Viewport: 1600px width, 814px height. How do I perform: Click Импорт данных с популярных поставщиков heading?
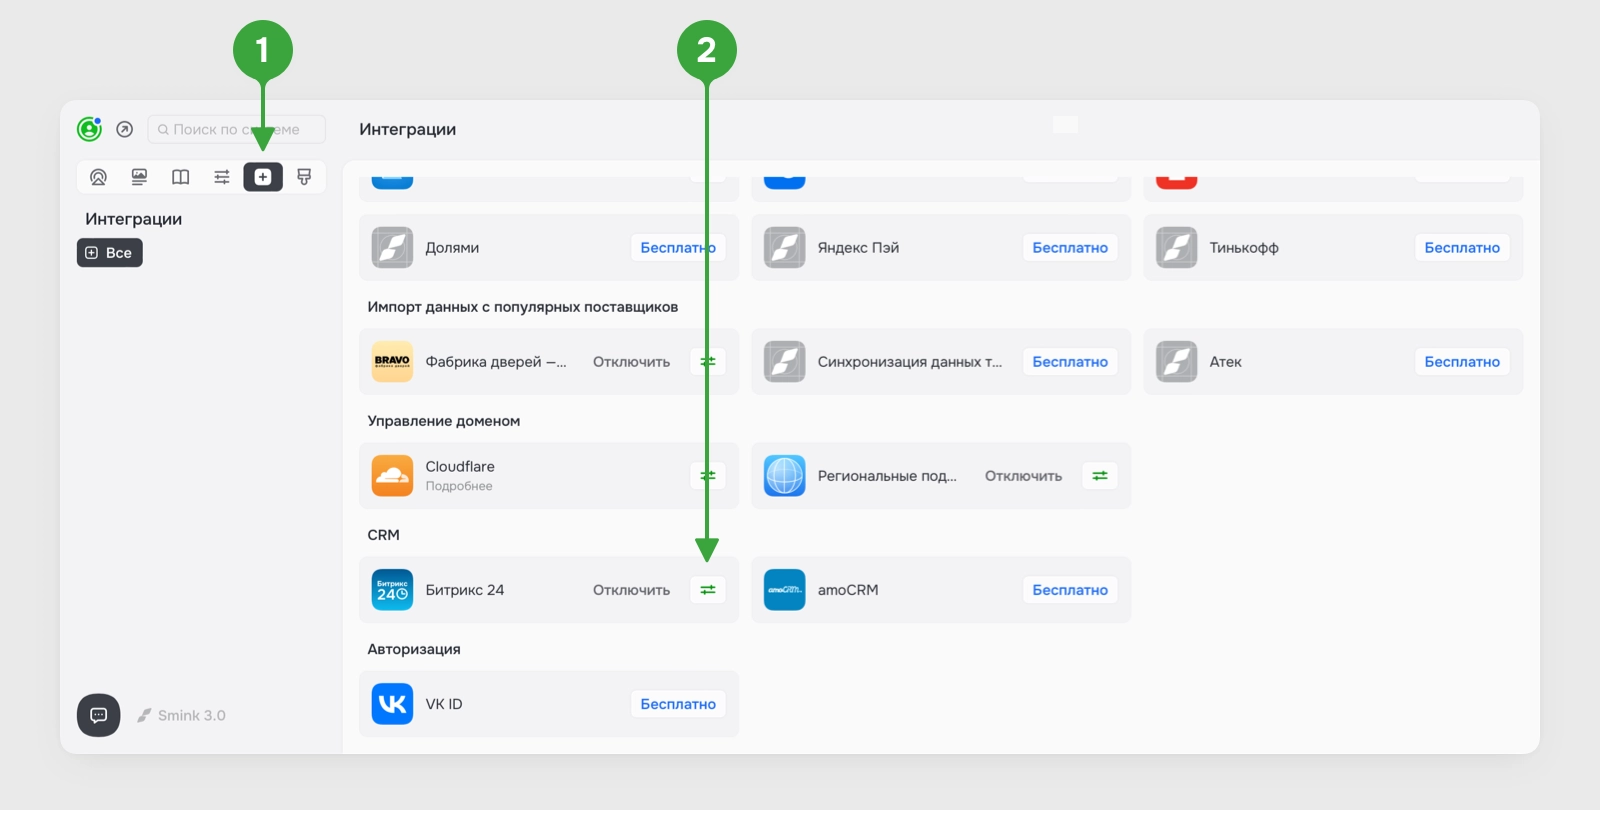coord(523,307)
